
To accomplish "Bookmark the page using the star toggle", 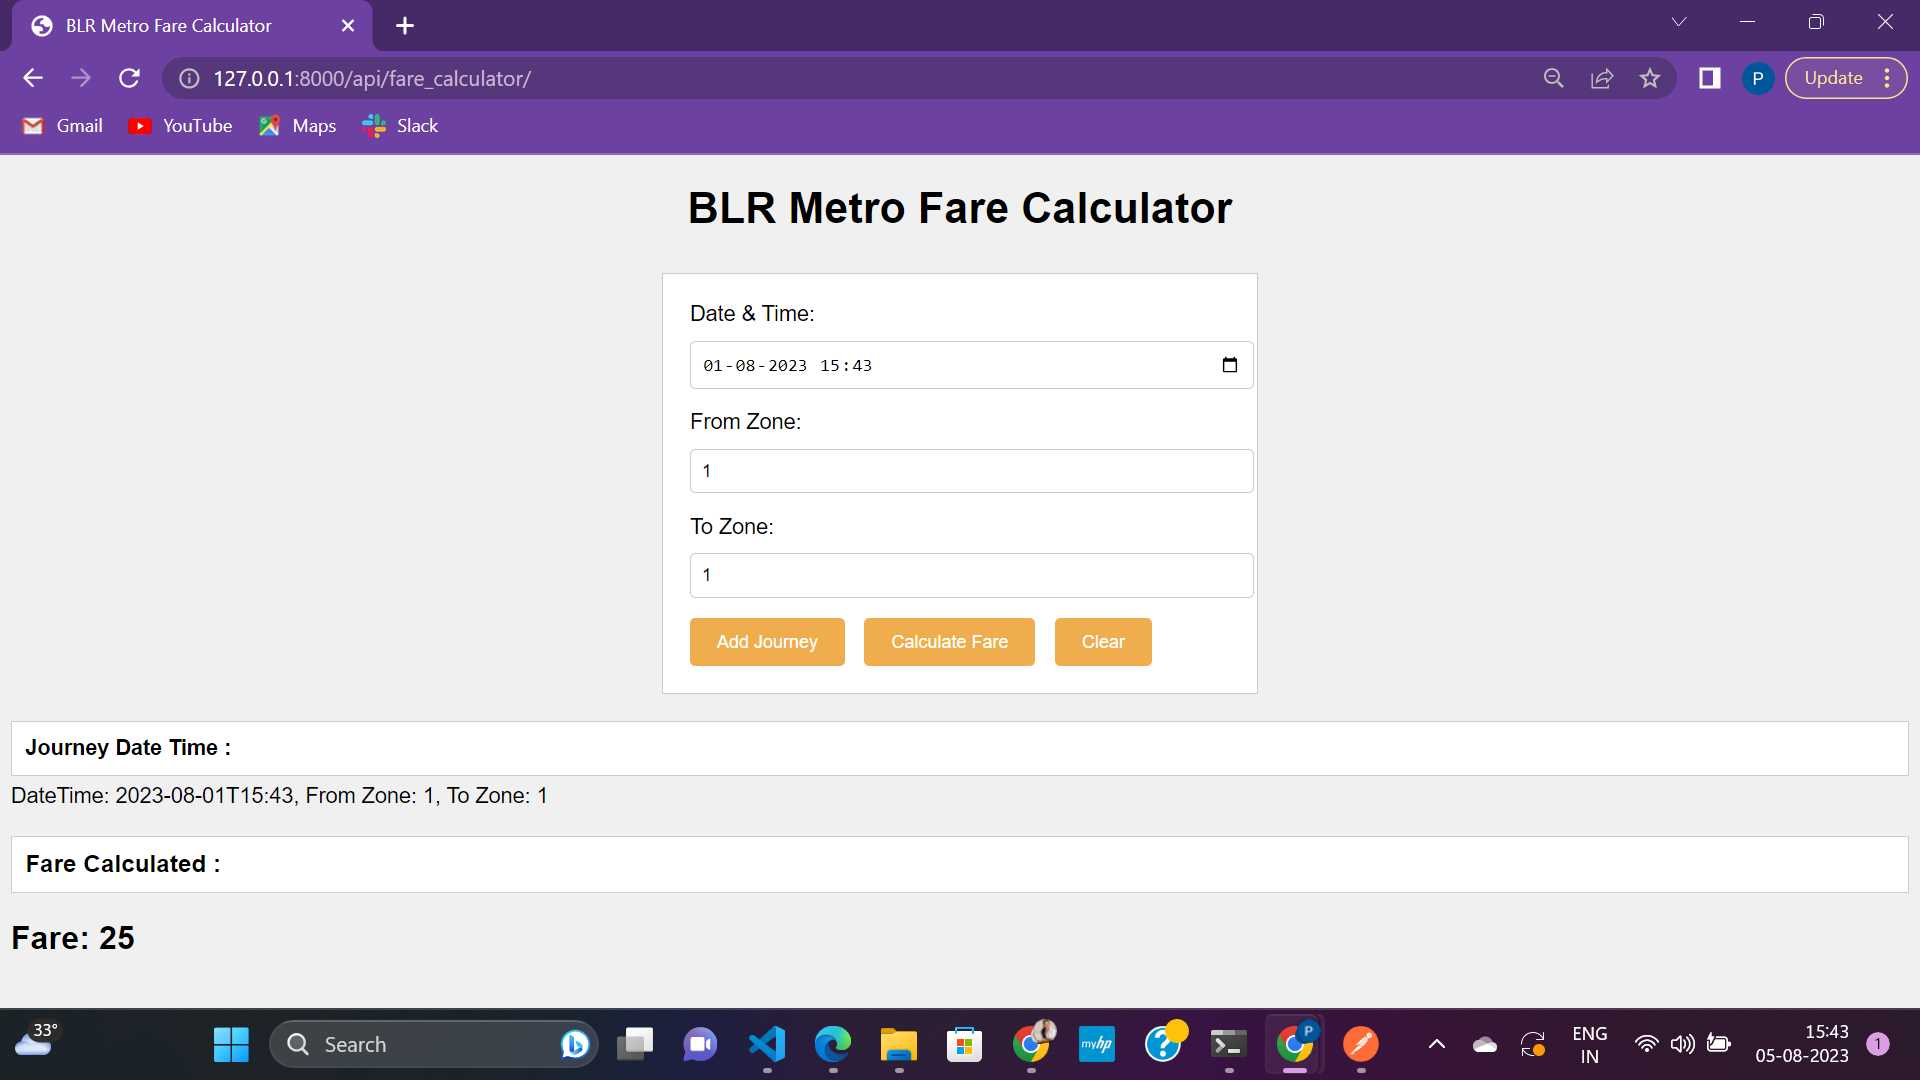I will pos(1650,78).
